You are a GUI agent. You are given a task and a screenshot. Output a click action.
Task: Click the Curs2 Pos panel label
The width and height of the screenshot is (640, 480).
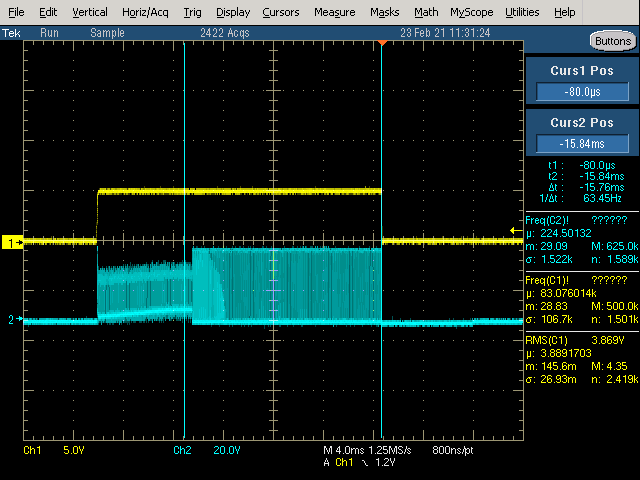[x=582, y=122]
